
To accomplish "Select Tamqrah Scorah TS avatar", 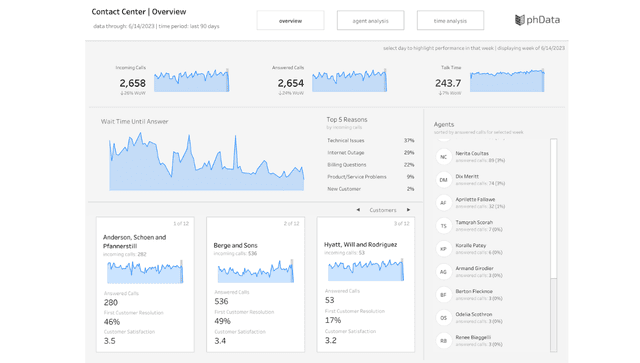I will tap(444, 226).
